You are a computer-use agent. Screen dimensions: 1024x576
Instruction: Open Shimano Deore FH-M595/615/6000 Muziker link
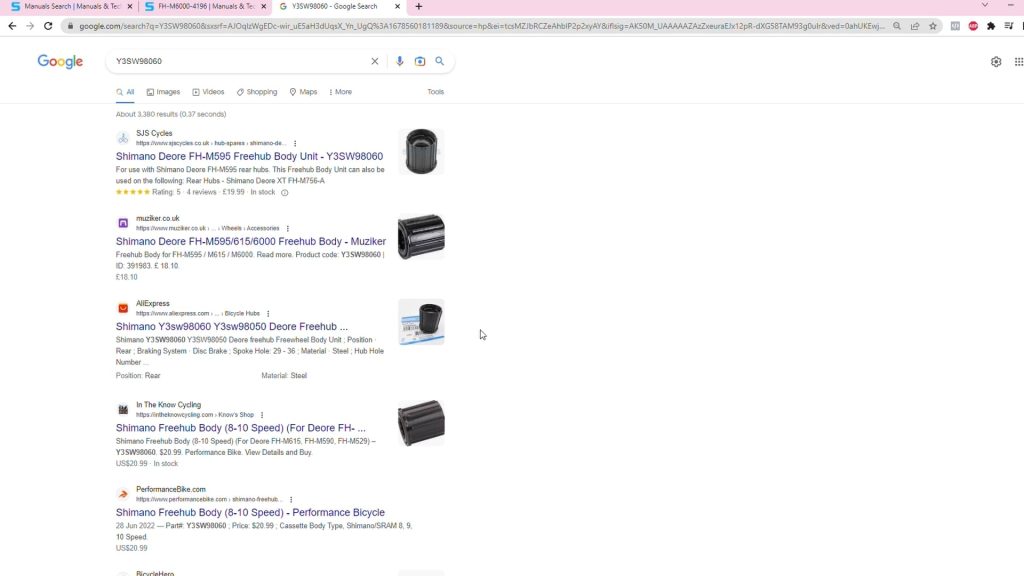(251, 242)
